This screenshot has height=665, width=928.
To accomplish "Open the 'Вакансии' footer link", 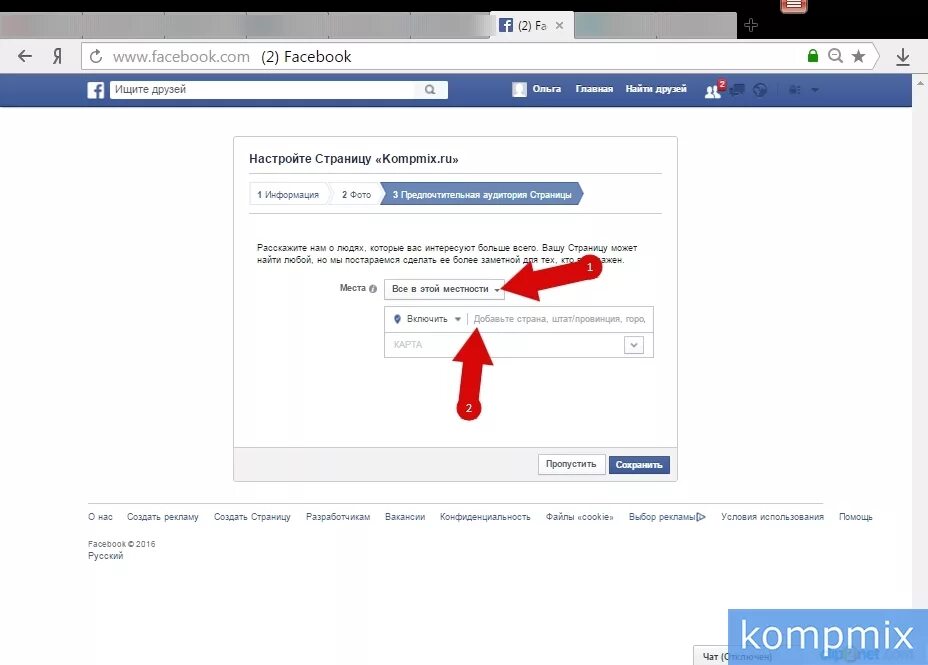I will 405,516.
